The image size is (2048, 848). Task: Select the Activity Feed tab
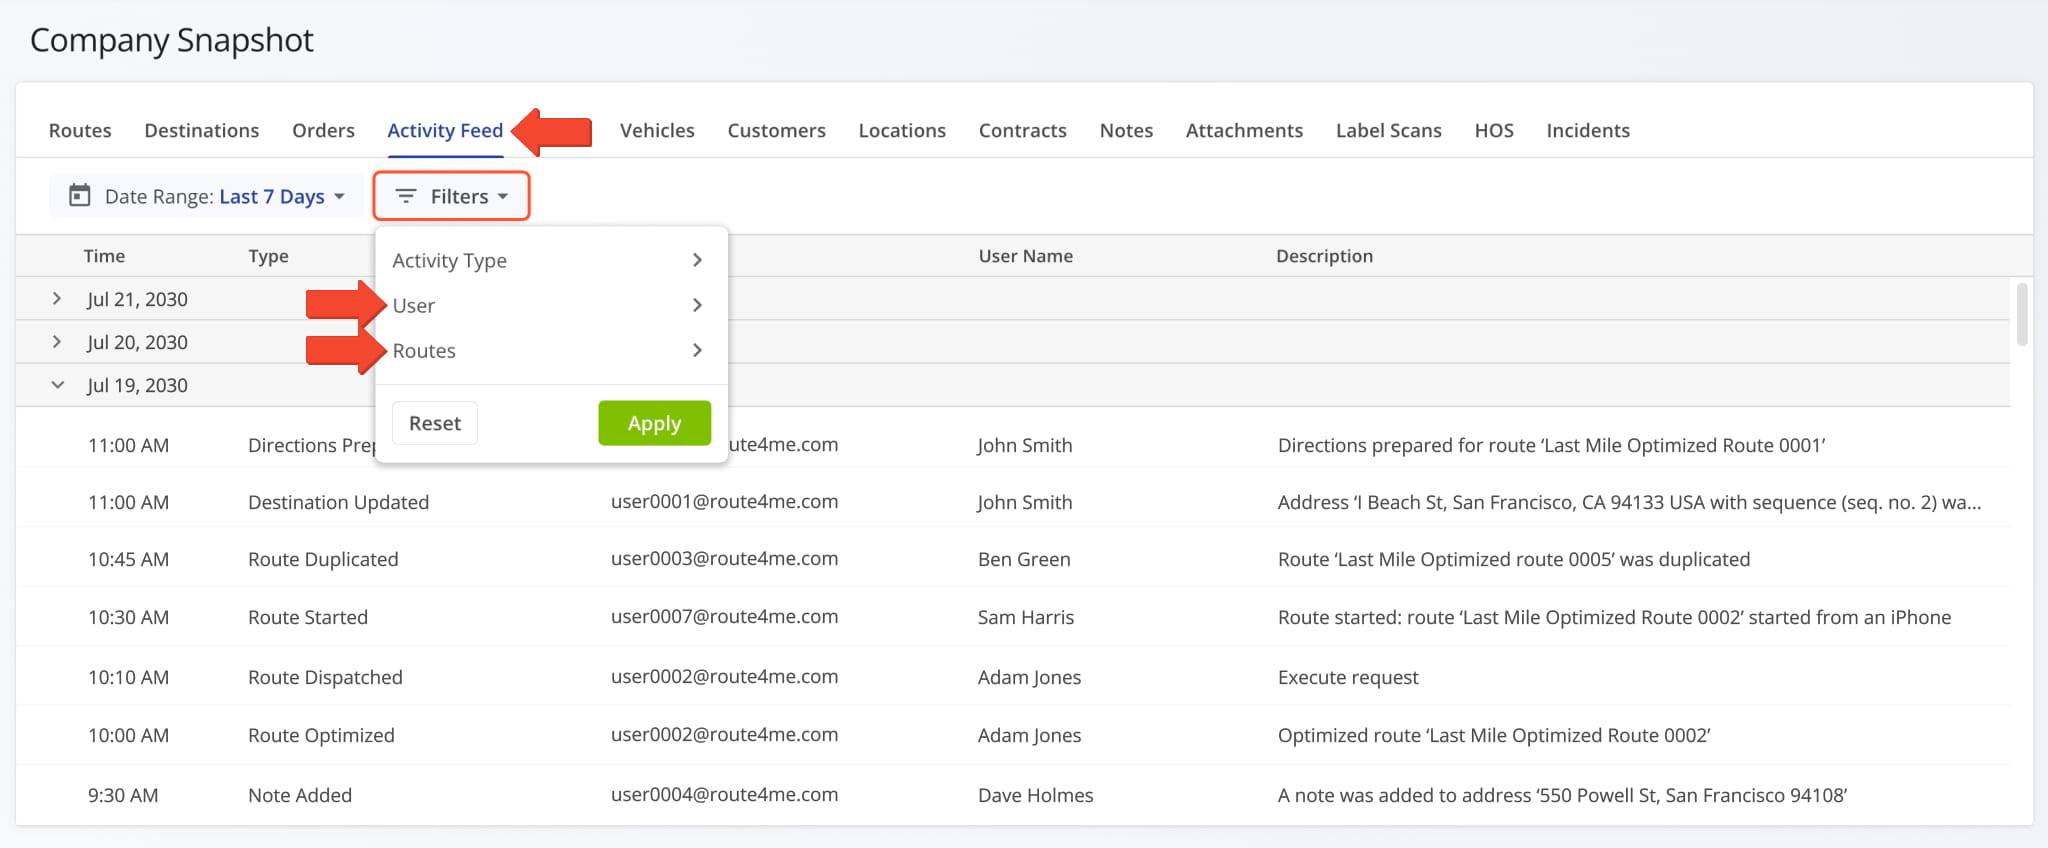click(x=445, y=130)
